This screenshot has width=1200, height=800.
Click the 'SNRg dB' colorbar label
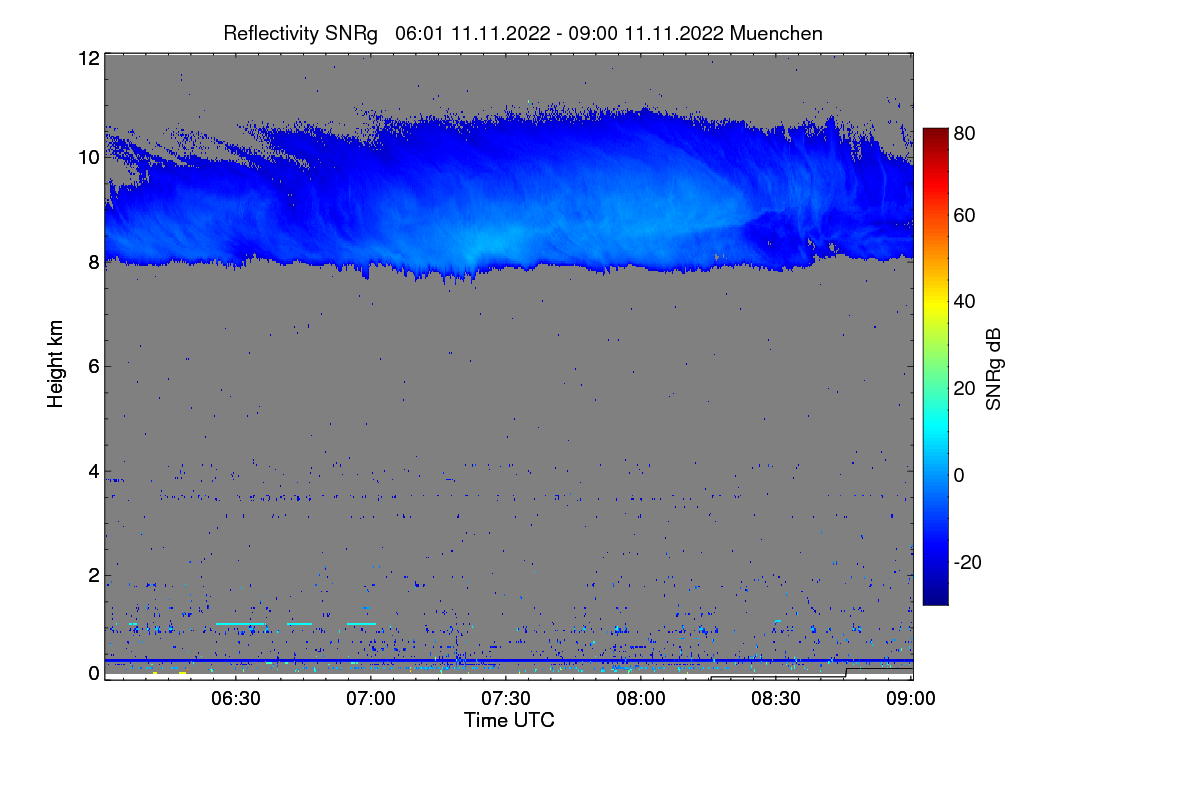[x=993, y=367]
